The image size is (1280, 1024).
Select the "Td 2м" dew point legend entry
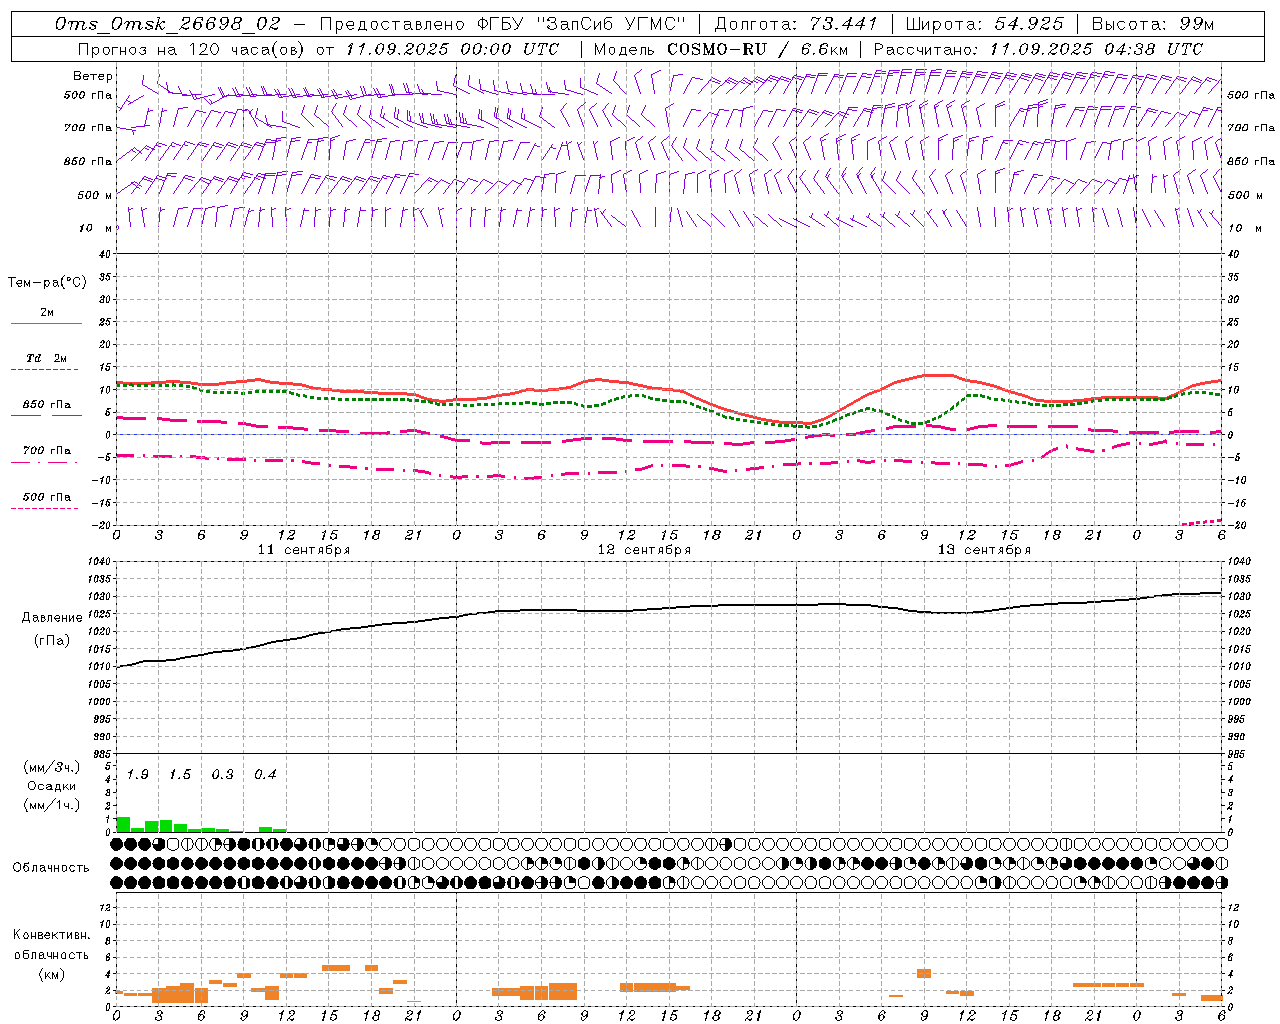click(x=47, y=358)
